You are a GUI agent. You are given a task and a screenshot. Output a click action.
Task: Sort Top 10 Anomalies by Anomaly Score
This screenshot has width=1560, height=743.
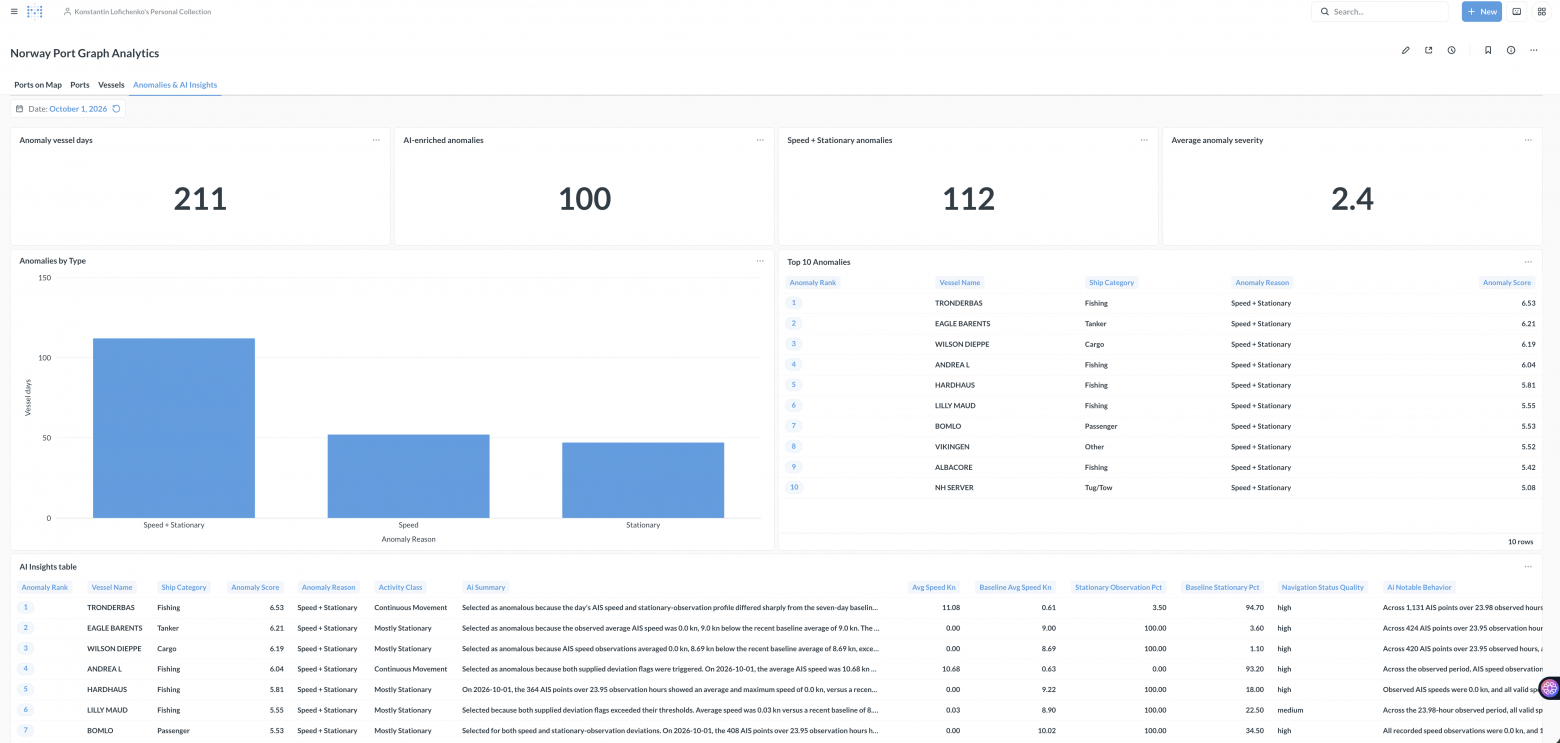click(1507, 283)
